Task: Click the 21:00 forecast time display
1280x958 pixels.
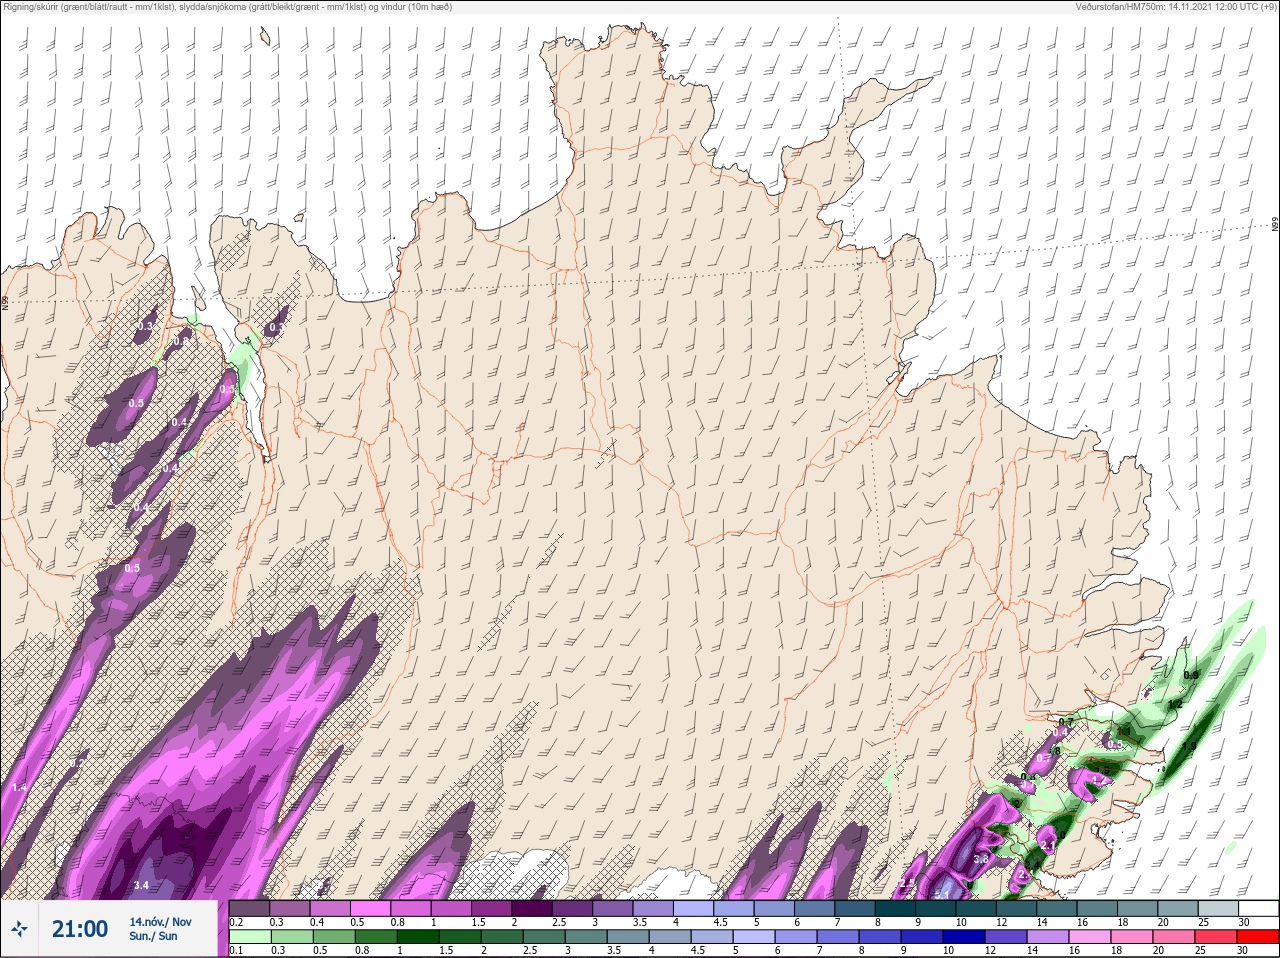Action: pos(80,929)
